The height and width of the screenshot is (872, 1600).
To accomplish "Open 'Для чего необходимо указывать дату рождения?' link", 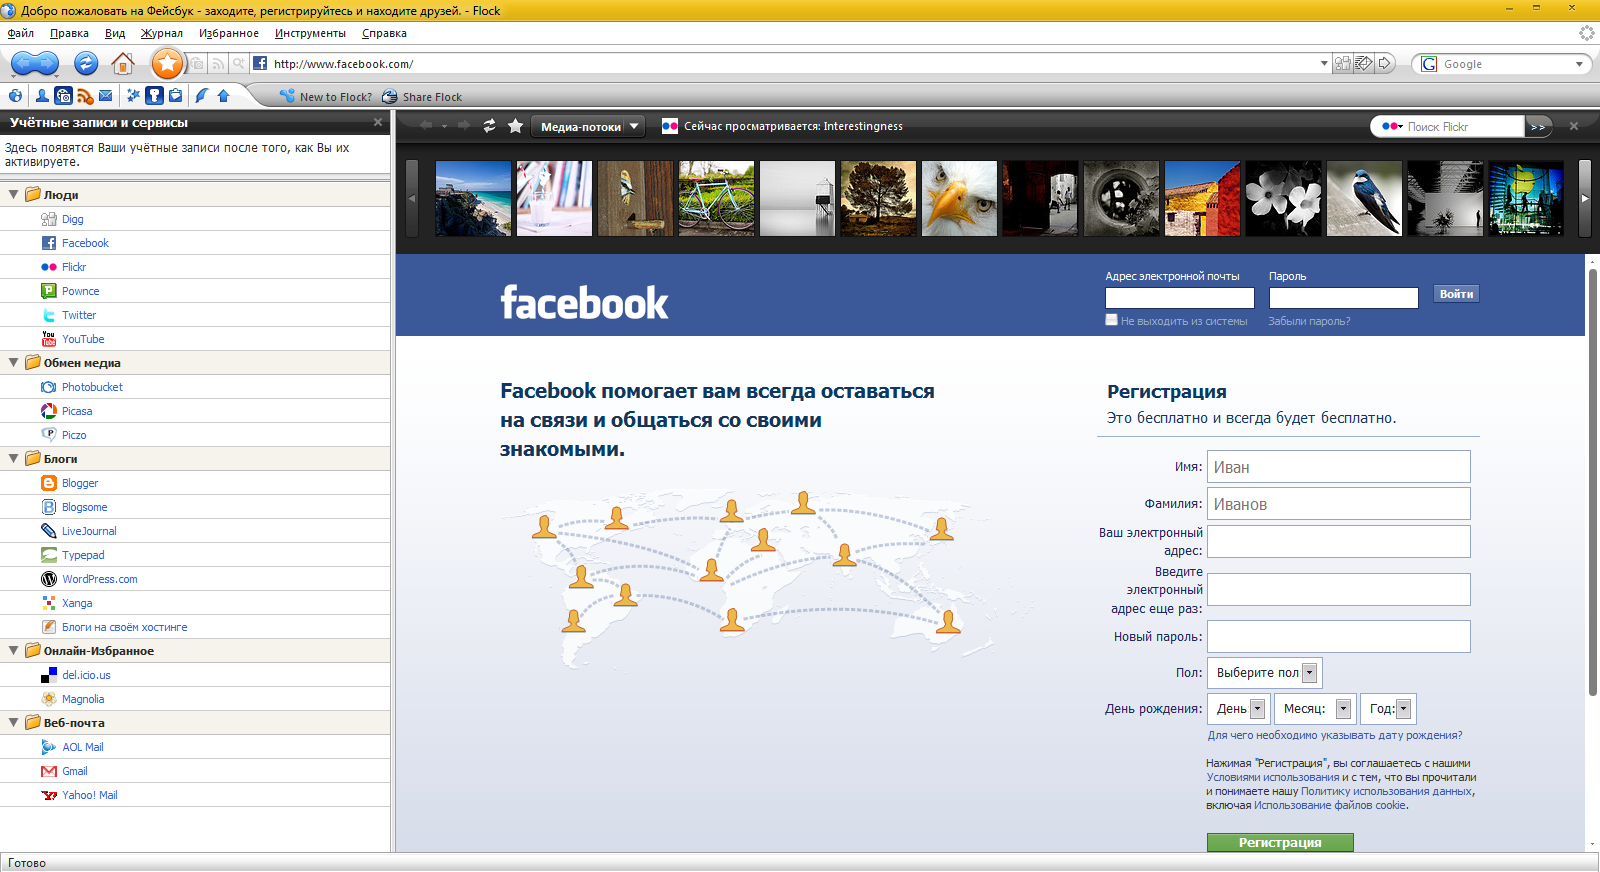I will pyautogui.click(x=1335, y=735).
